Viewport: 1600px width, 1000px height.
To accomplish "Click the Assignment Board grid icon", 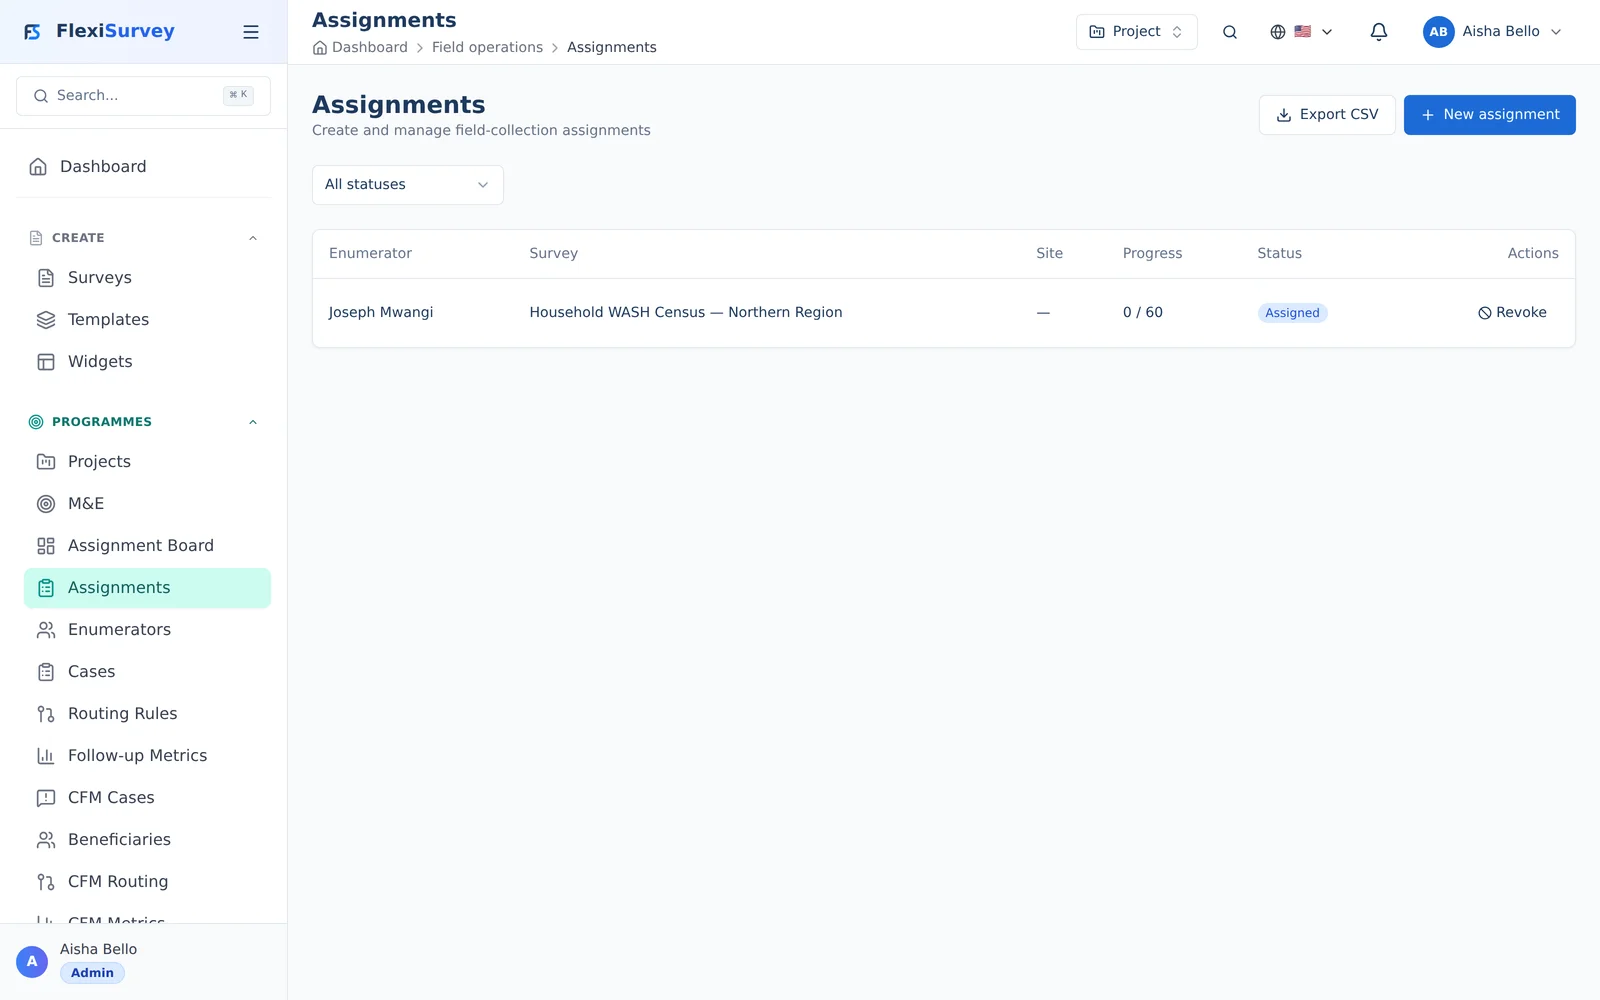I will click(x=46, y=546).
